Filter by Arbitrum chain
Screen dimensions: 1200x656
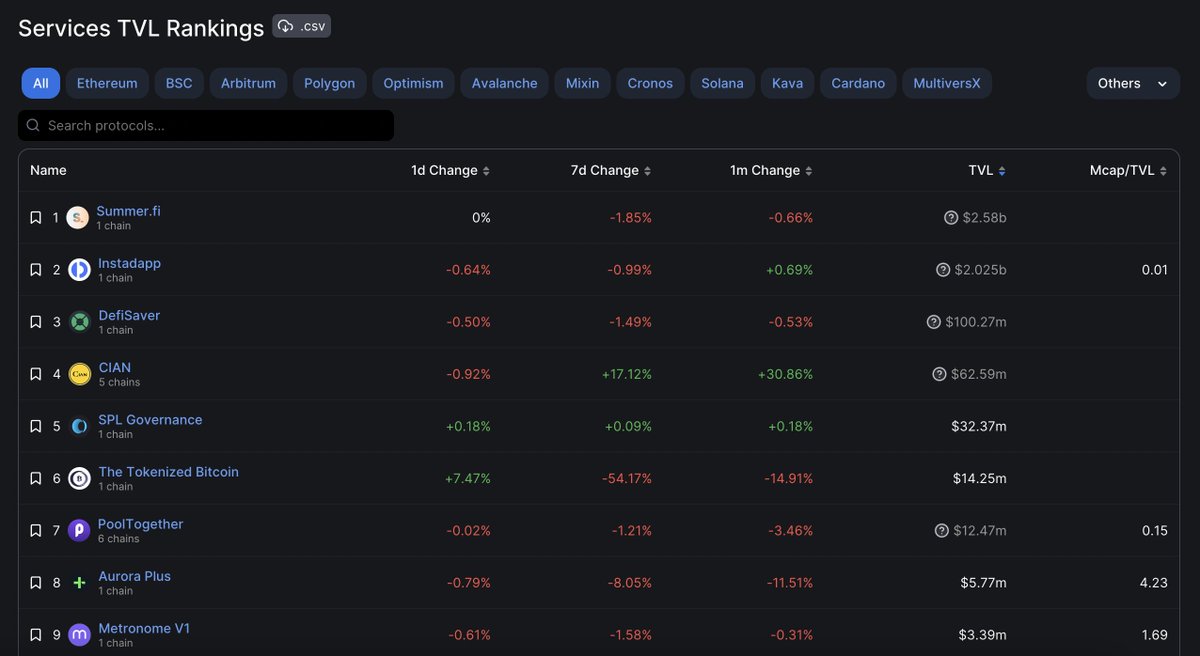coord(248,83)
